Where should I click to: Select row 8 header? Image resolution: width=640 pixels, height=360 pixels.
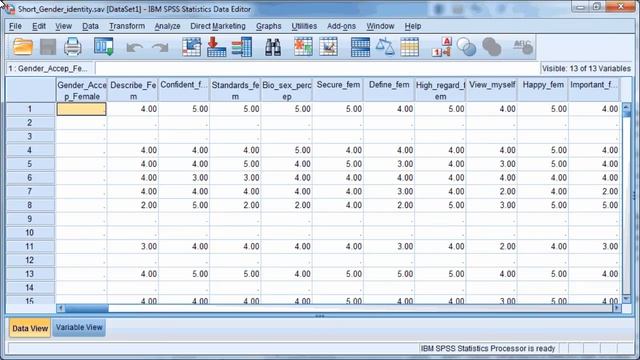click(x=30, y=205)
